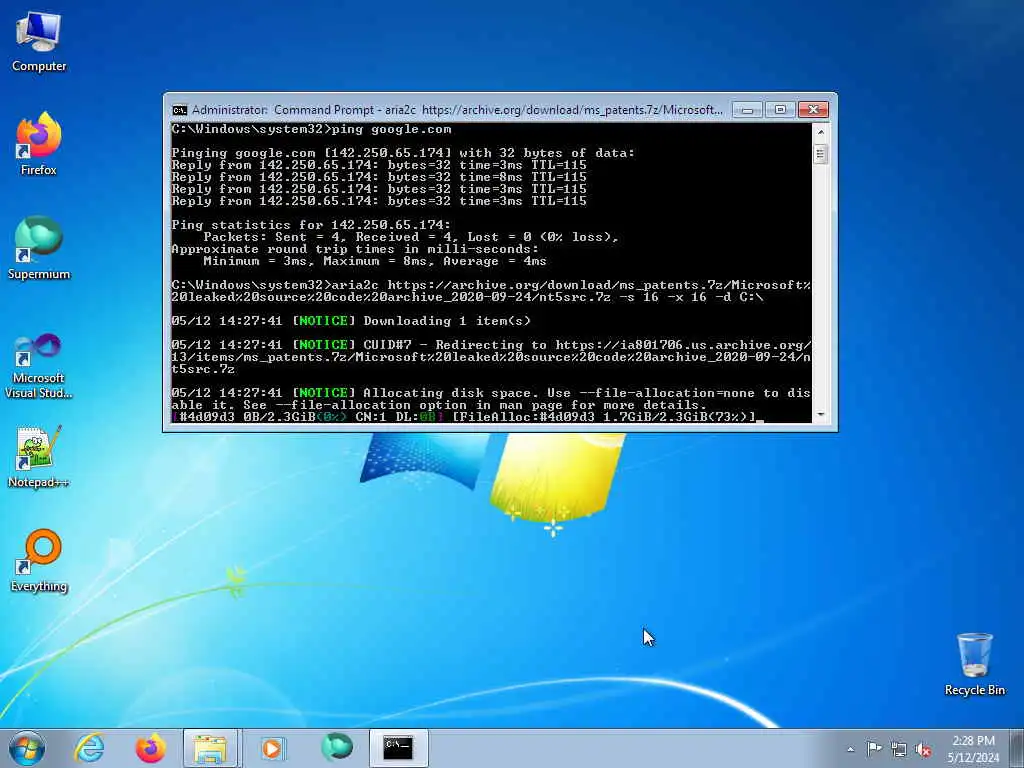The height and width of the screenshot is (768, 1024).
Task: Click the 'Downloading 1 item(s)' notice line
Action: coord(351,321)
